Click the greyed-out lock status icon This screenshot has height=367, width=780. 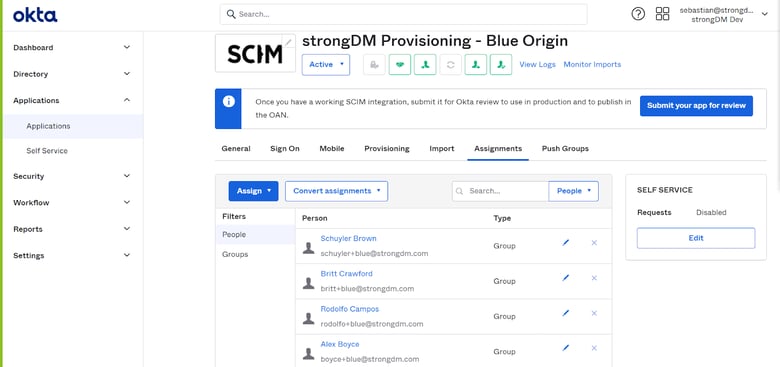pyautogui.click(x=375, y=65)
